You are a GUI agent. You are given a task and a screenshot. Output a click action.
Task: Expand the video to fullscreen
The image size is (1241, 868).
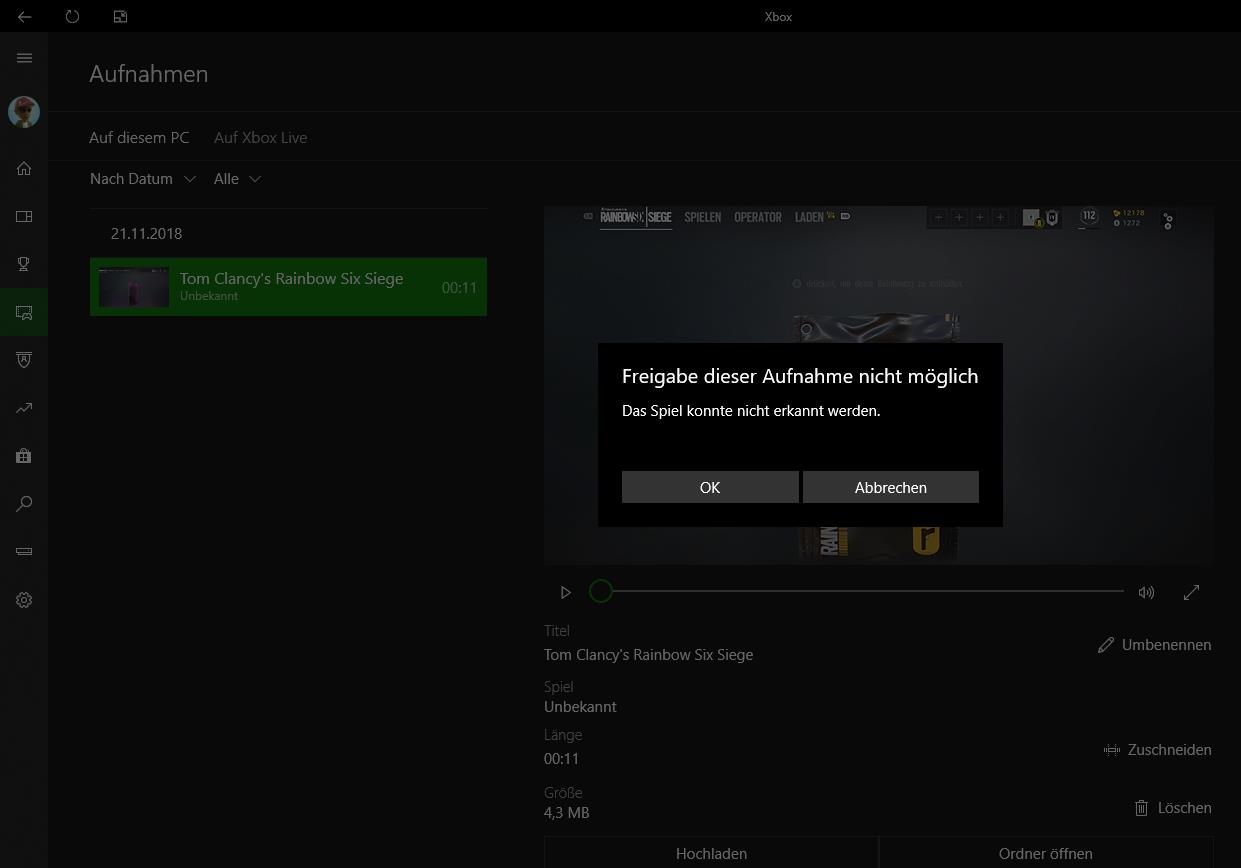[1191, 592]
